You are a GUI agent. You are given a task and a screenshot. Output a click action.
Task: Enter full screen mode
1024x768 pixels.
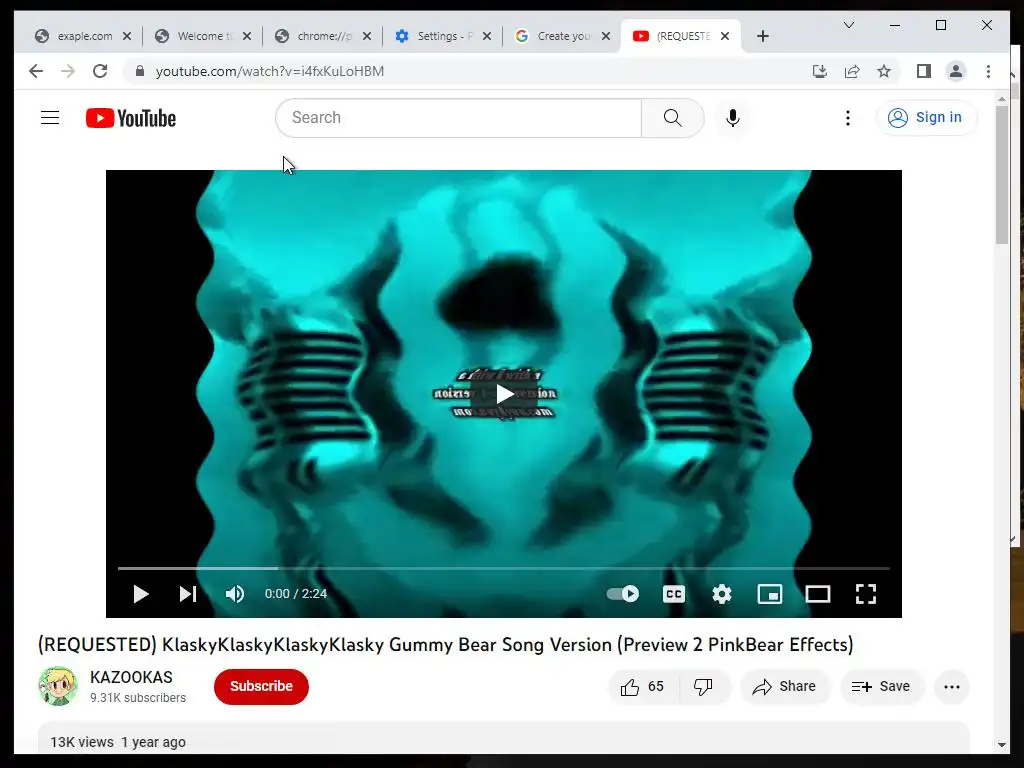(866, 594)
